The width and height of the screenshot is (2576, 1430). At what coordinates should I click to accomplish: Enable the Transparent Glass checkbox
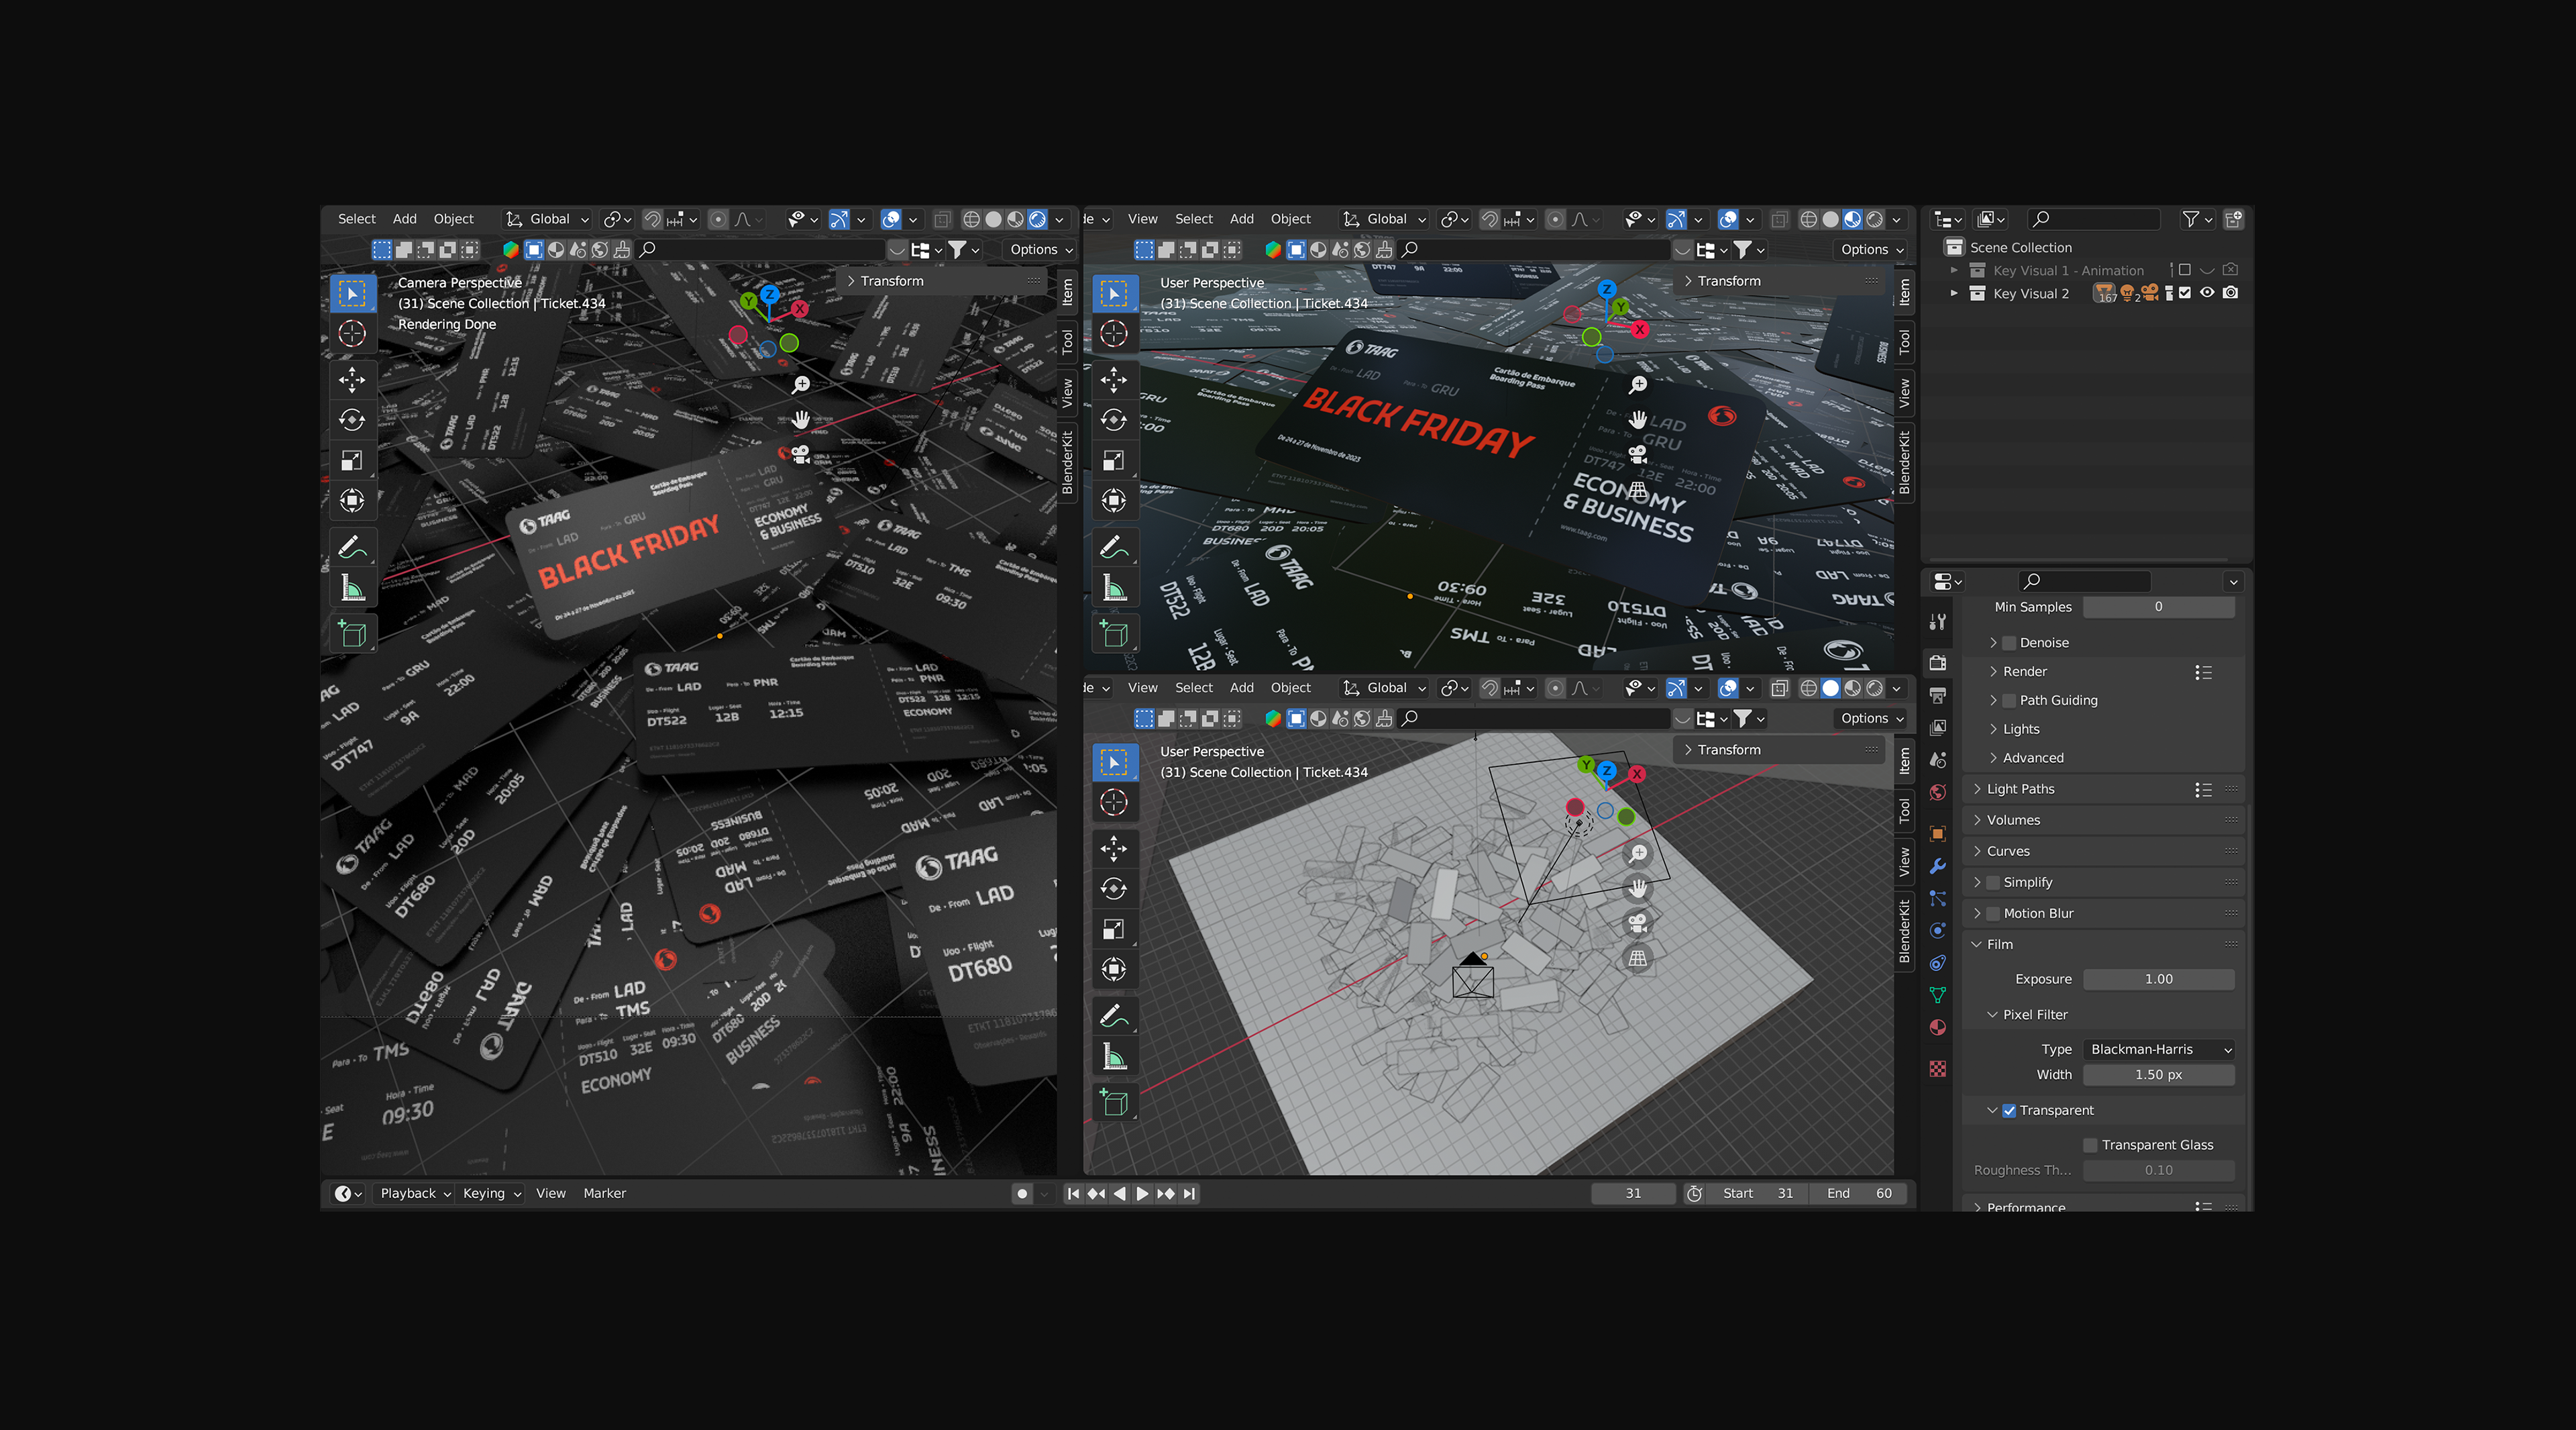click(x=2090, y=1146)
